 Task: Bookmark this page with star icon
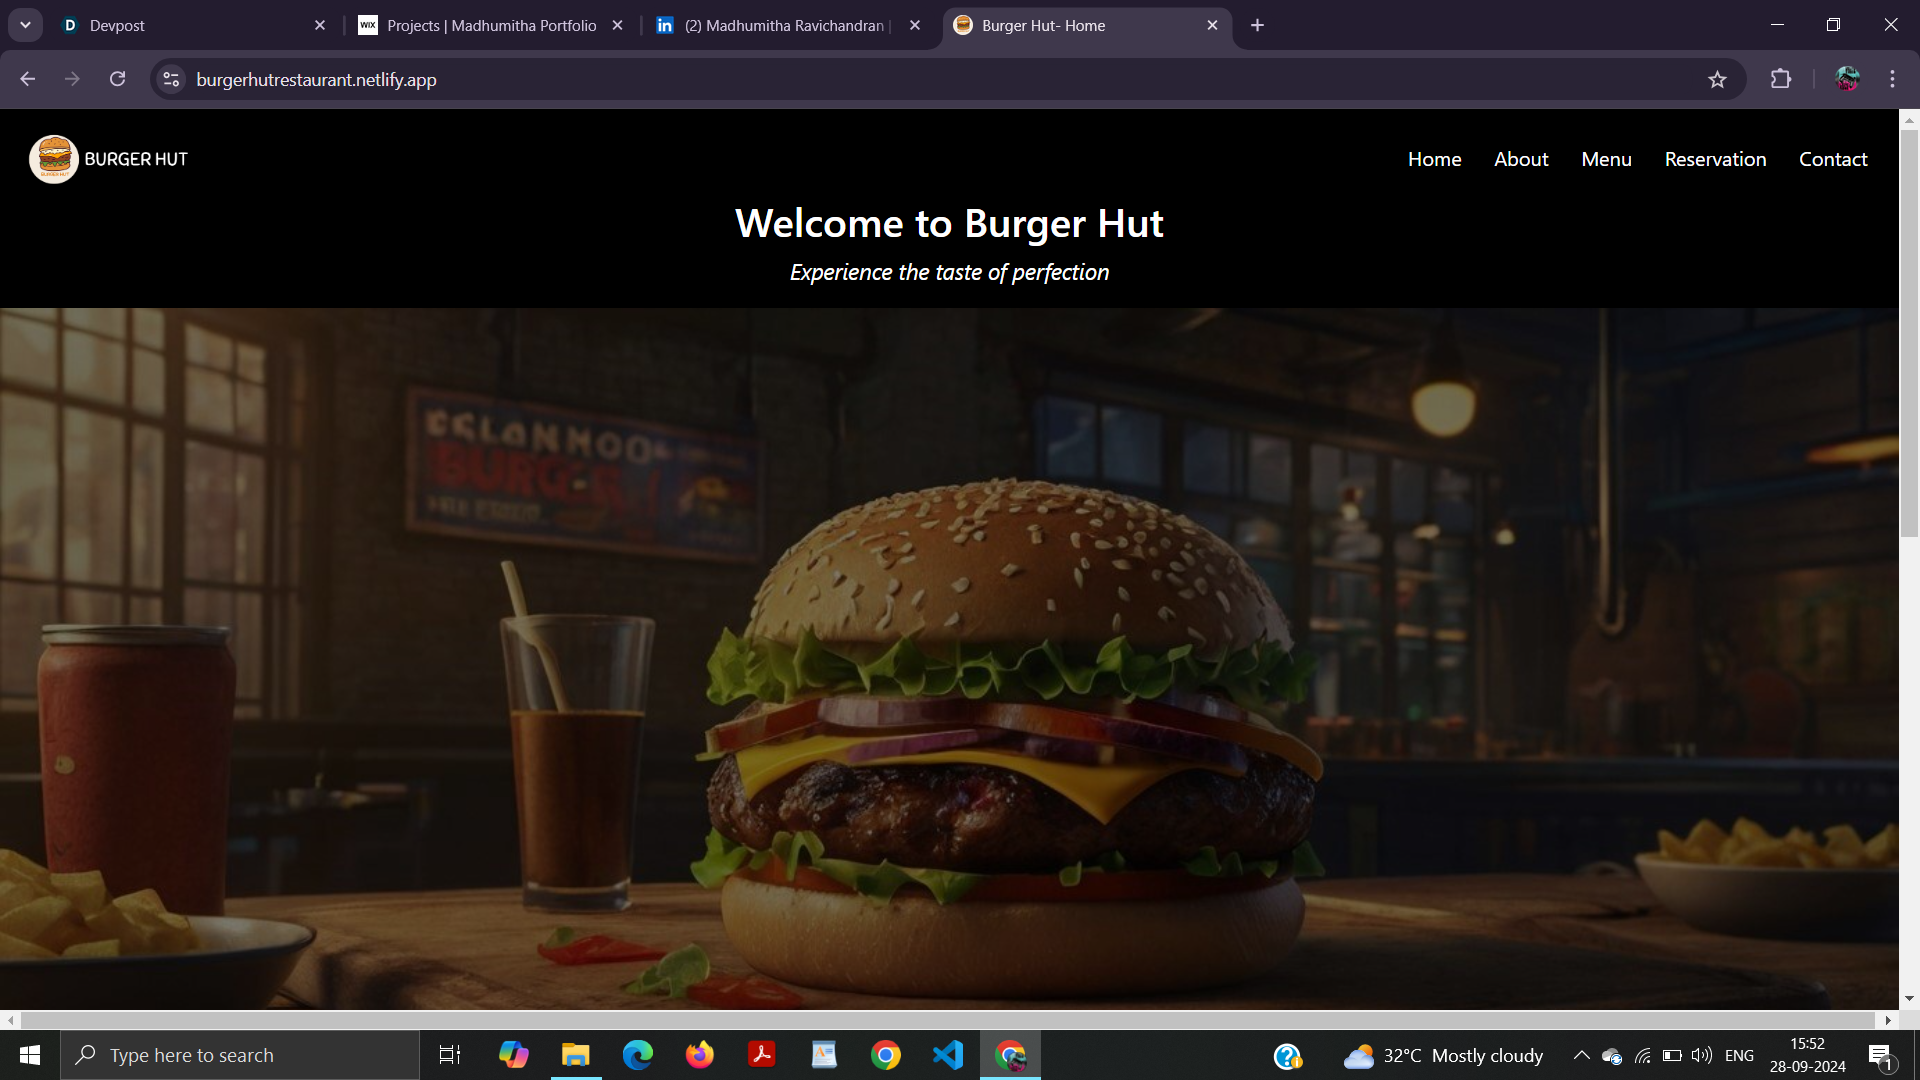(1717, 80)
